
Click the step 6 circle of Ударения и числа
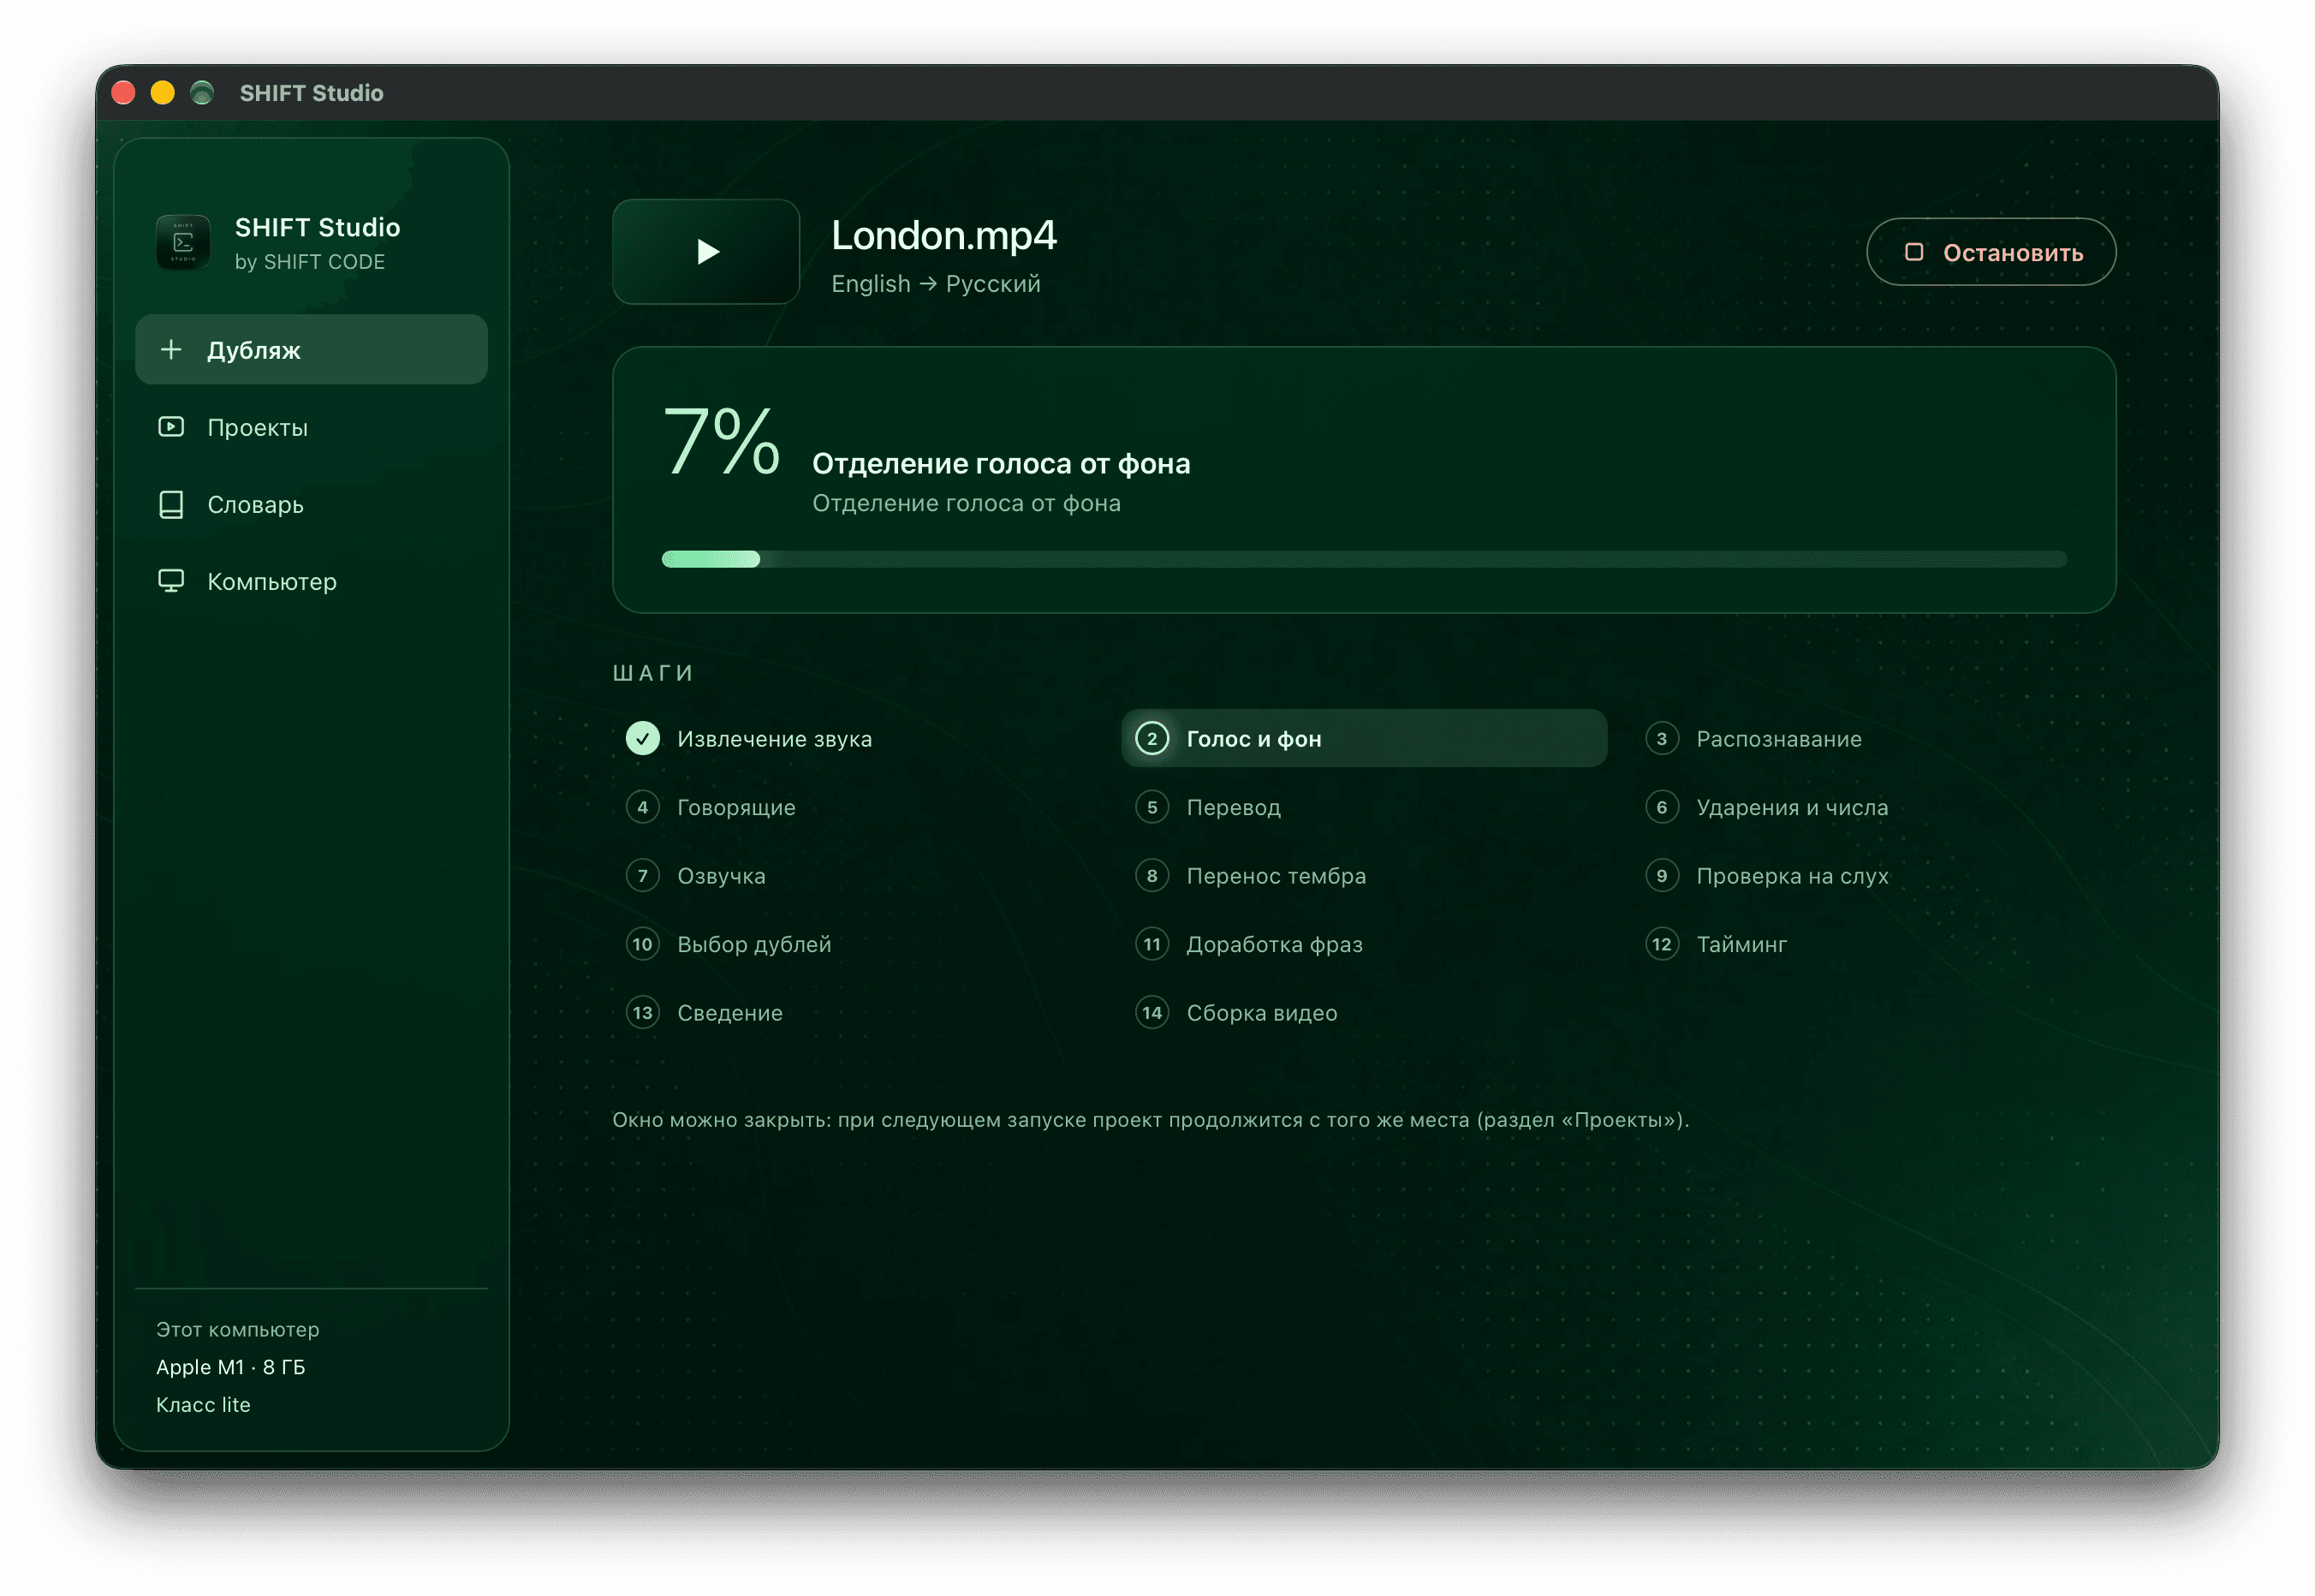[x=1661, y=807]
